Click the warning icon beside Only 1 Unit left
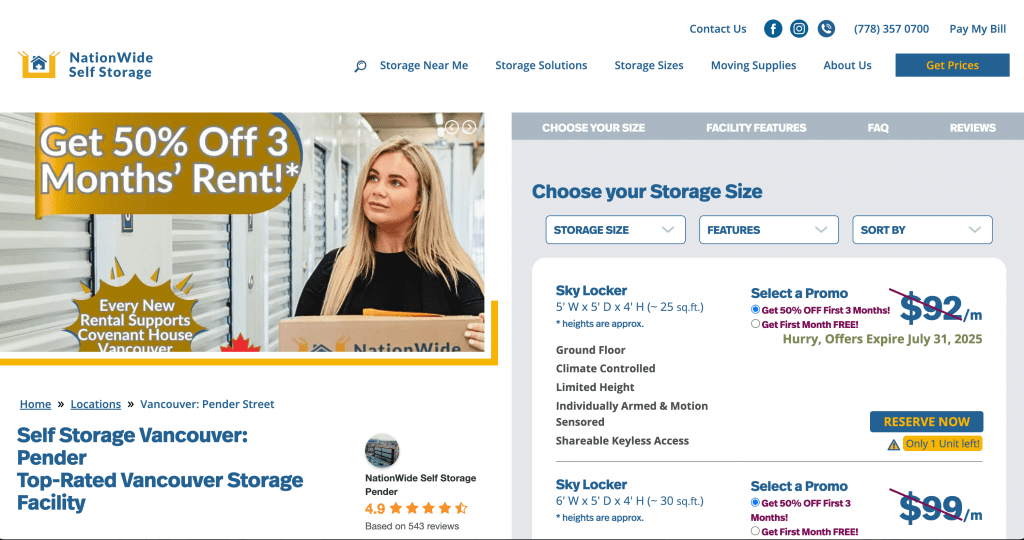Viewport: 1024px width, 540px height. point(893,445)
